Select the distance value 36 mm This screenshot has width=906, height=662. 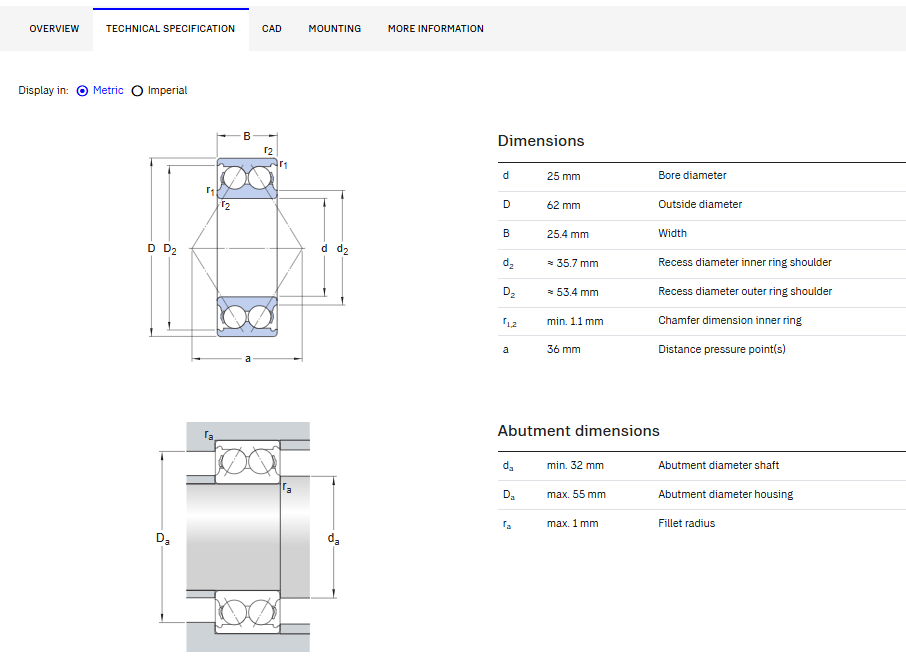coord(563,349)
